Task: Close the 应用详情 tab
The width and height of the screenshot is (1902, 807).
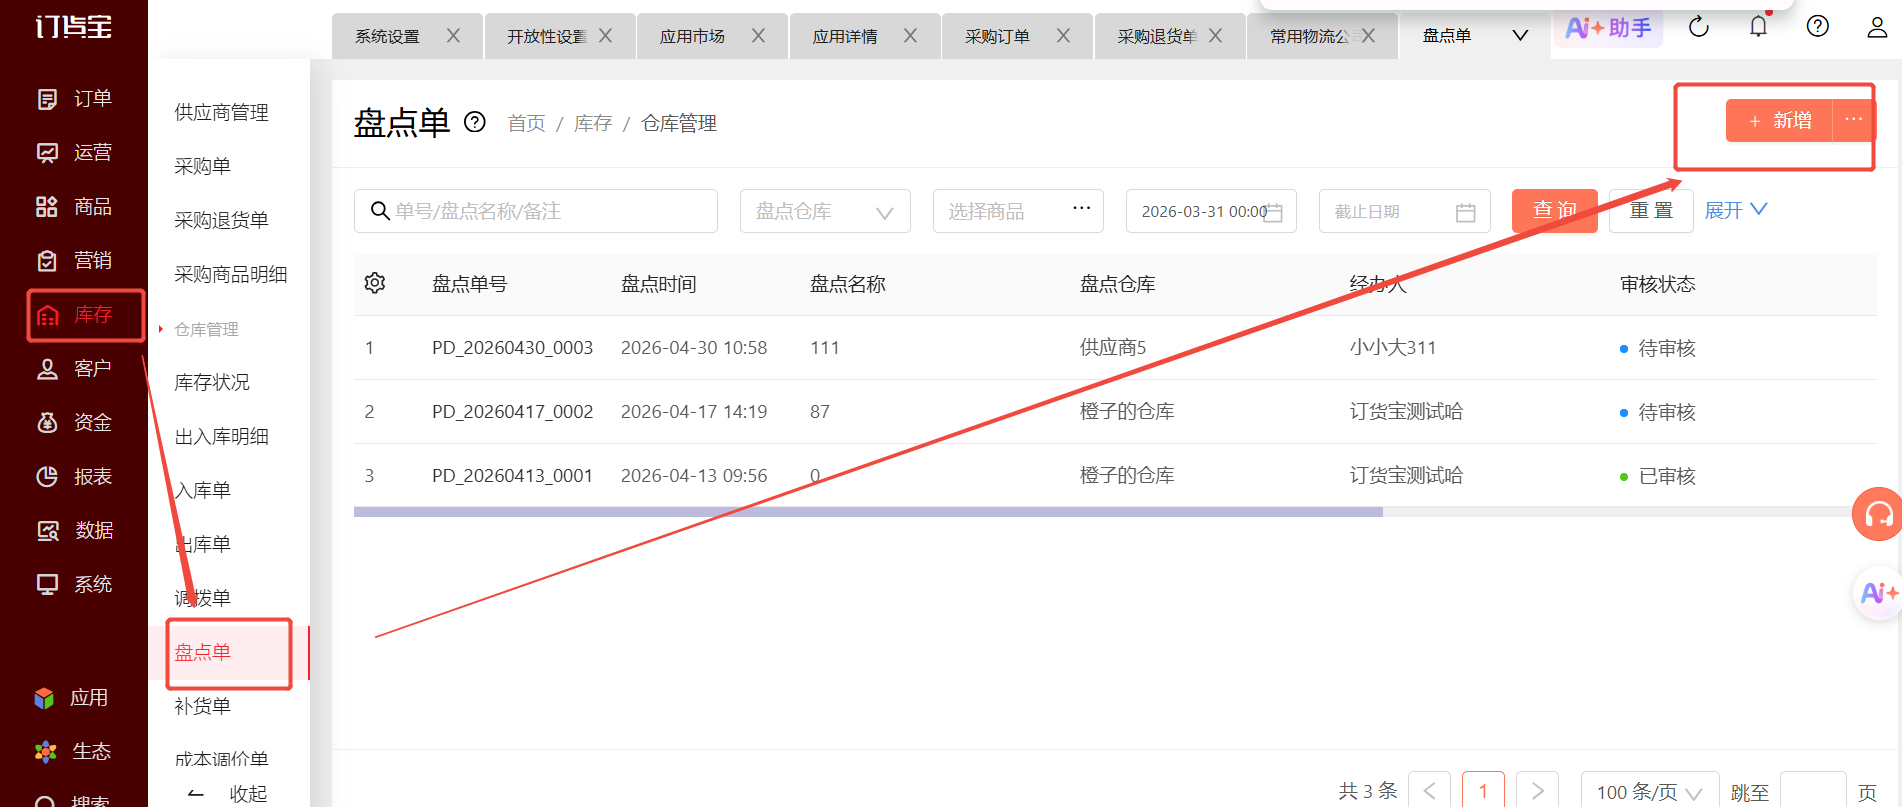Action: point(910,36)
